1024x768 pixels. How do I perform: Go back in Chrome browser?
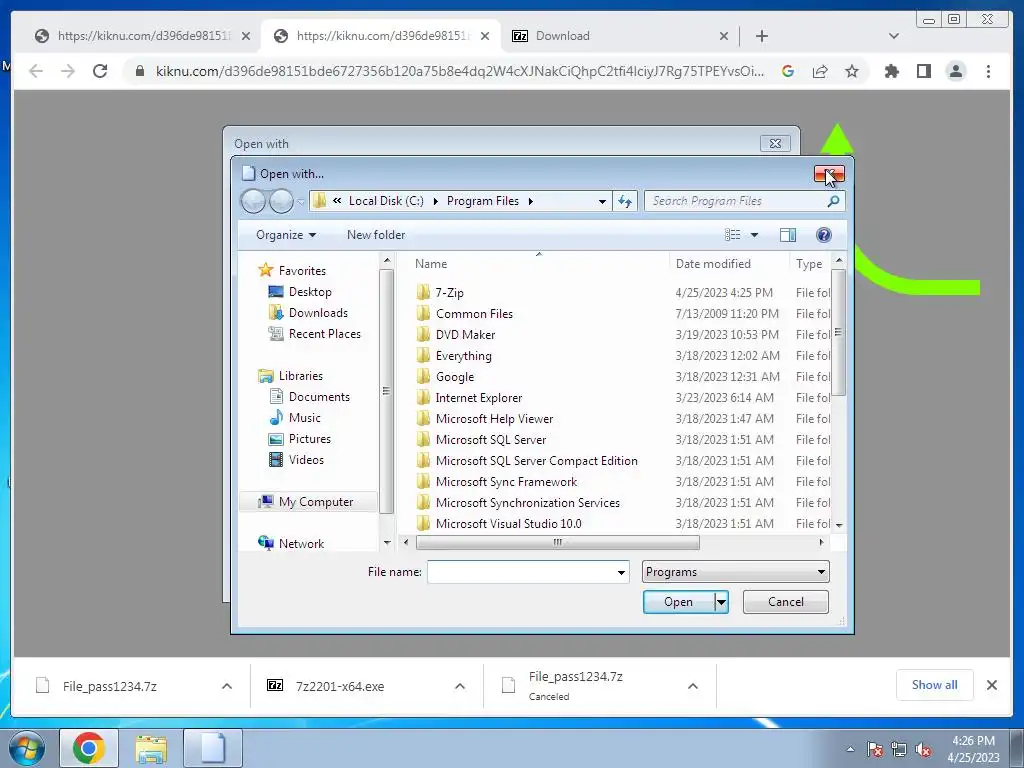(x=36, y=71)
